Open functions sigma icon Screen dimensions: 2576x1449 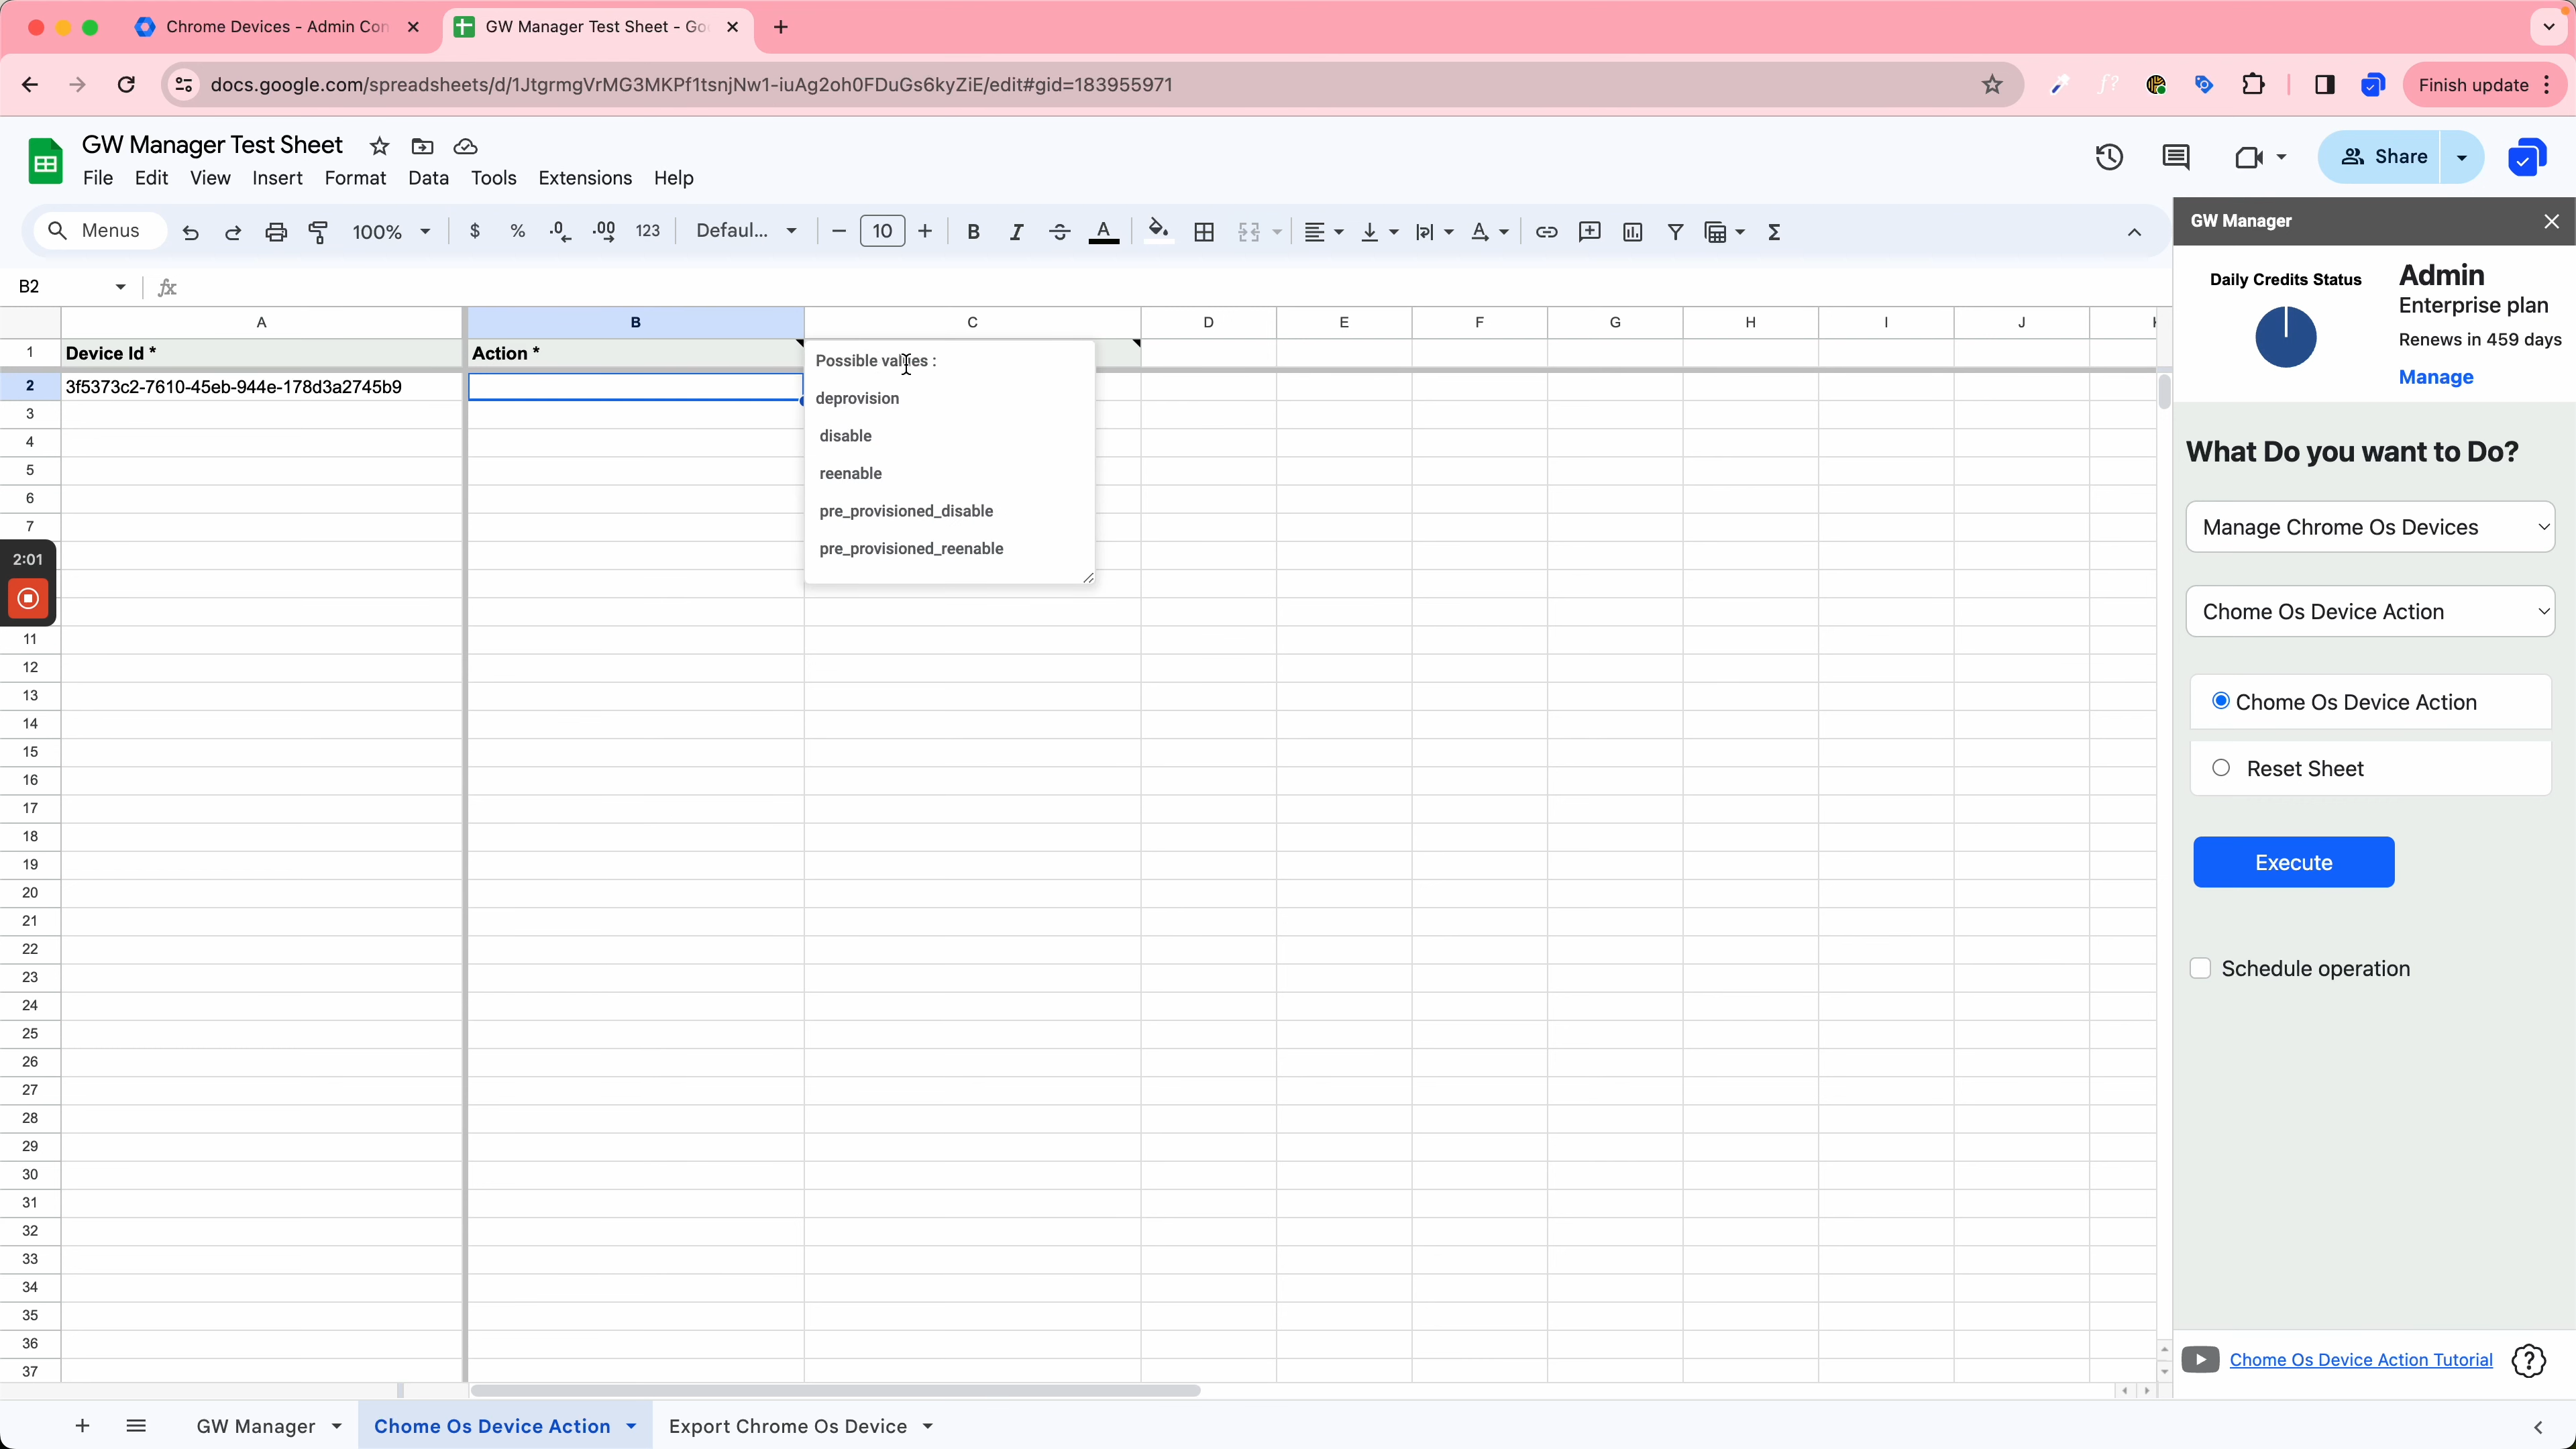1774,232
